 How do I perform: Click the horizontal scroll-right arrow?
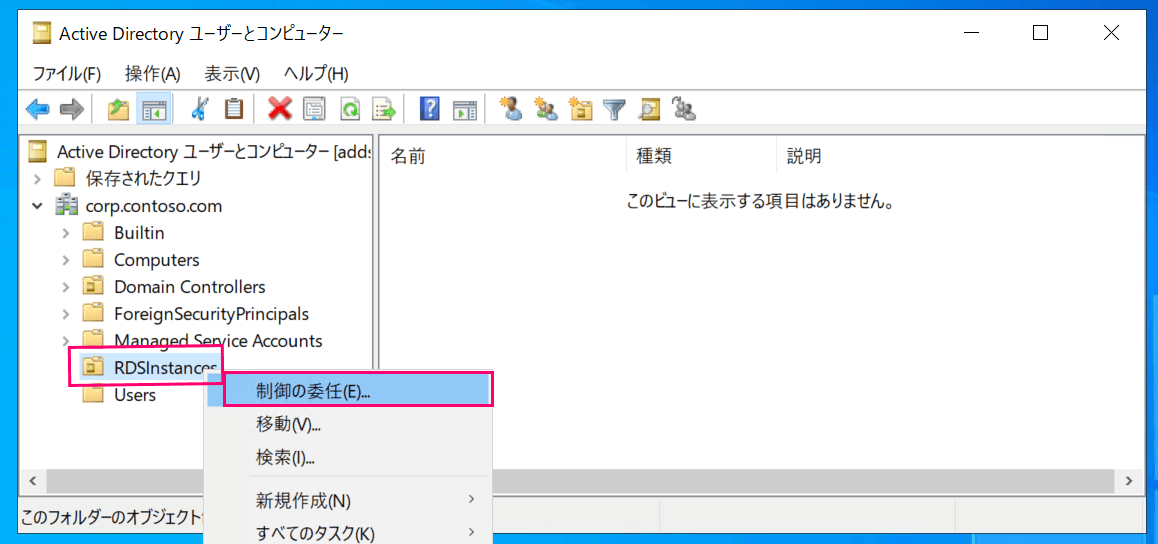(1128, 481)
